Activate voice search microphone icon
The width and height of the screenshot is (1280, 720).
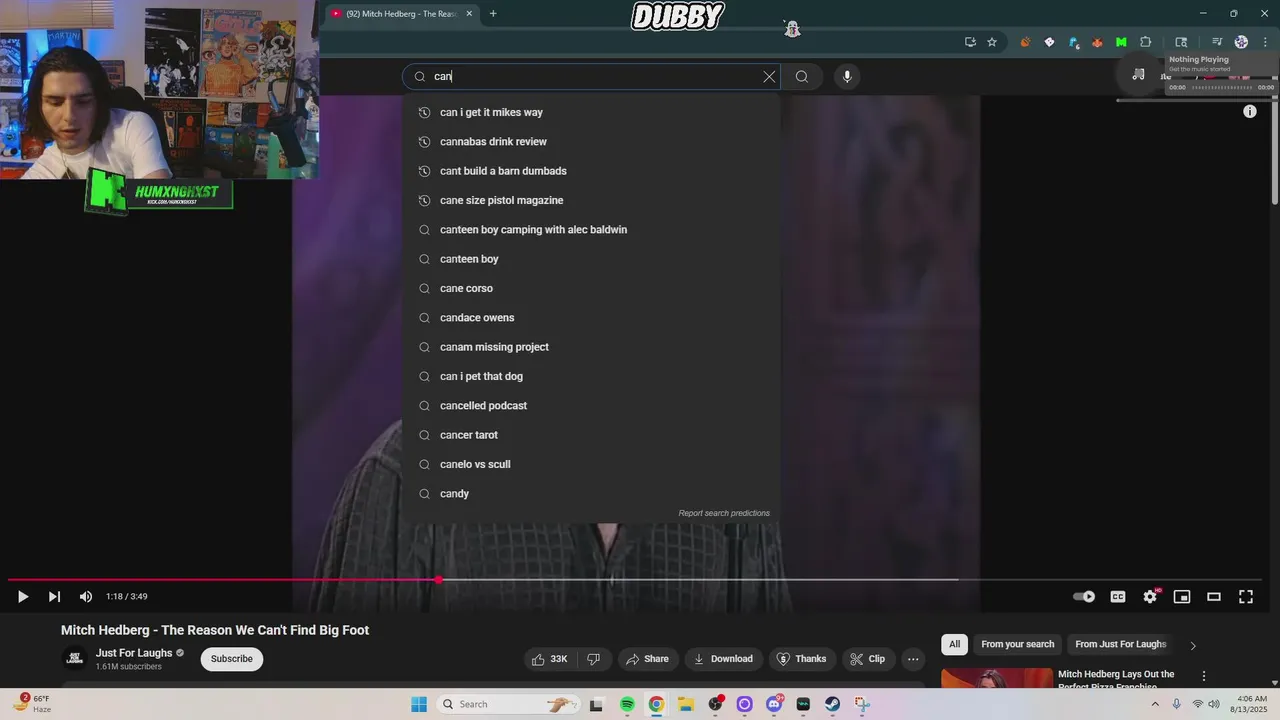coord(847,76)
